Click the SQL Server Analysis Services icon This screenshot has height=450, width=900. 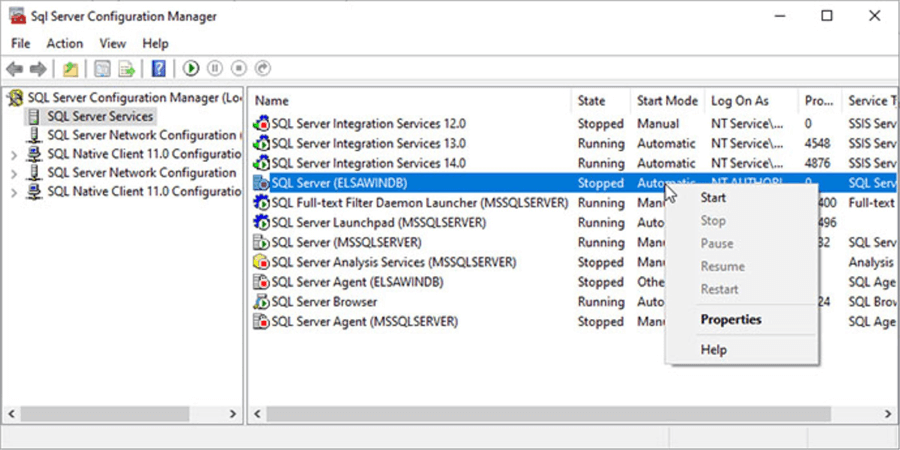click(x=261, y=262)
